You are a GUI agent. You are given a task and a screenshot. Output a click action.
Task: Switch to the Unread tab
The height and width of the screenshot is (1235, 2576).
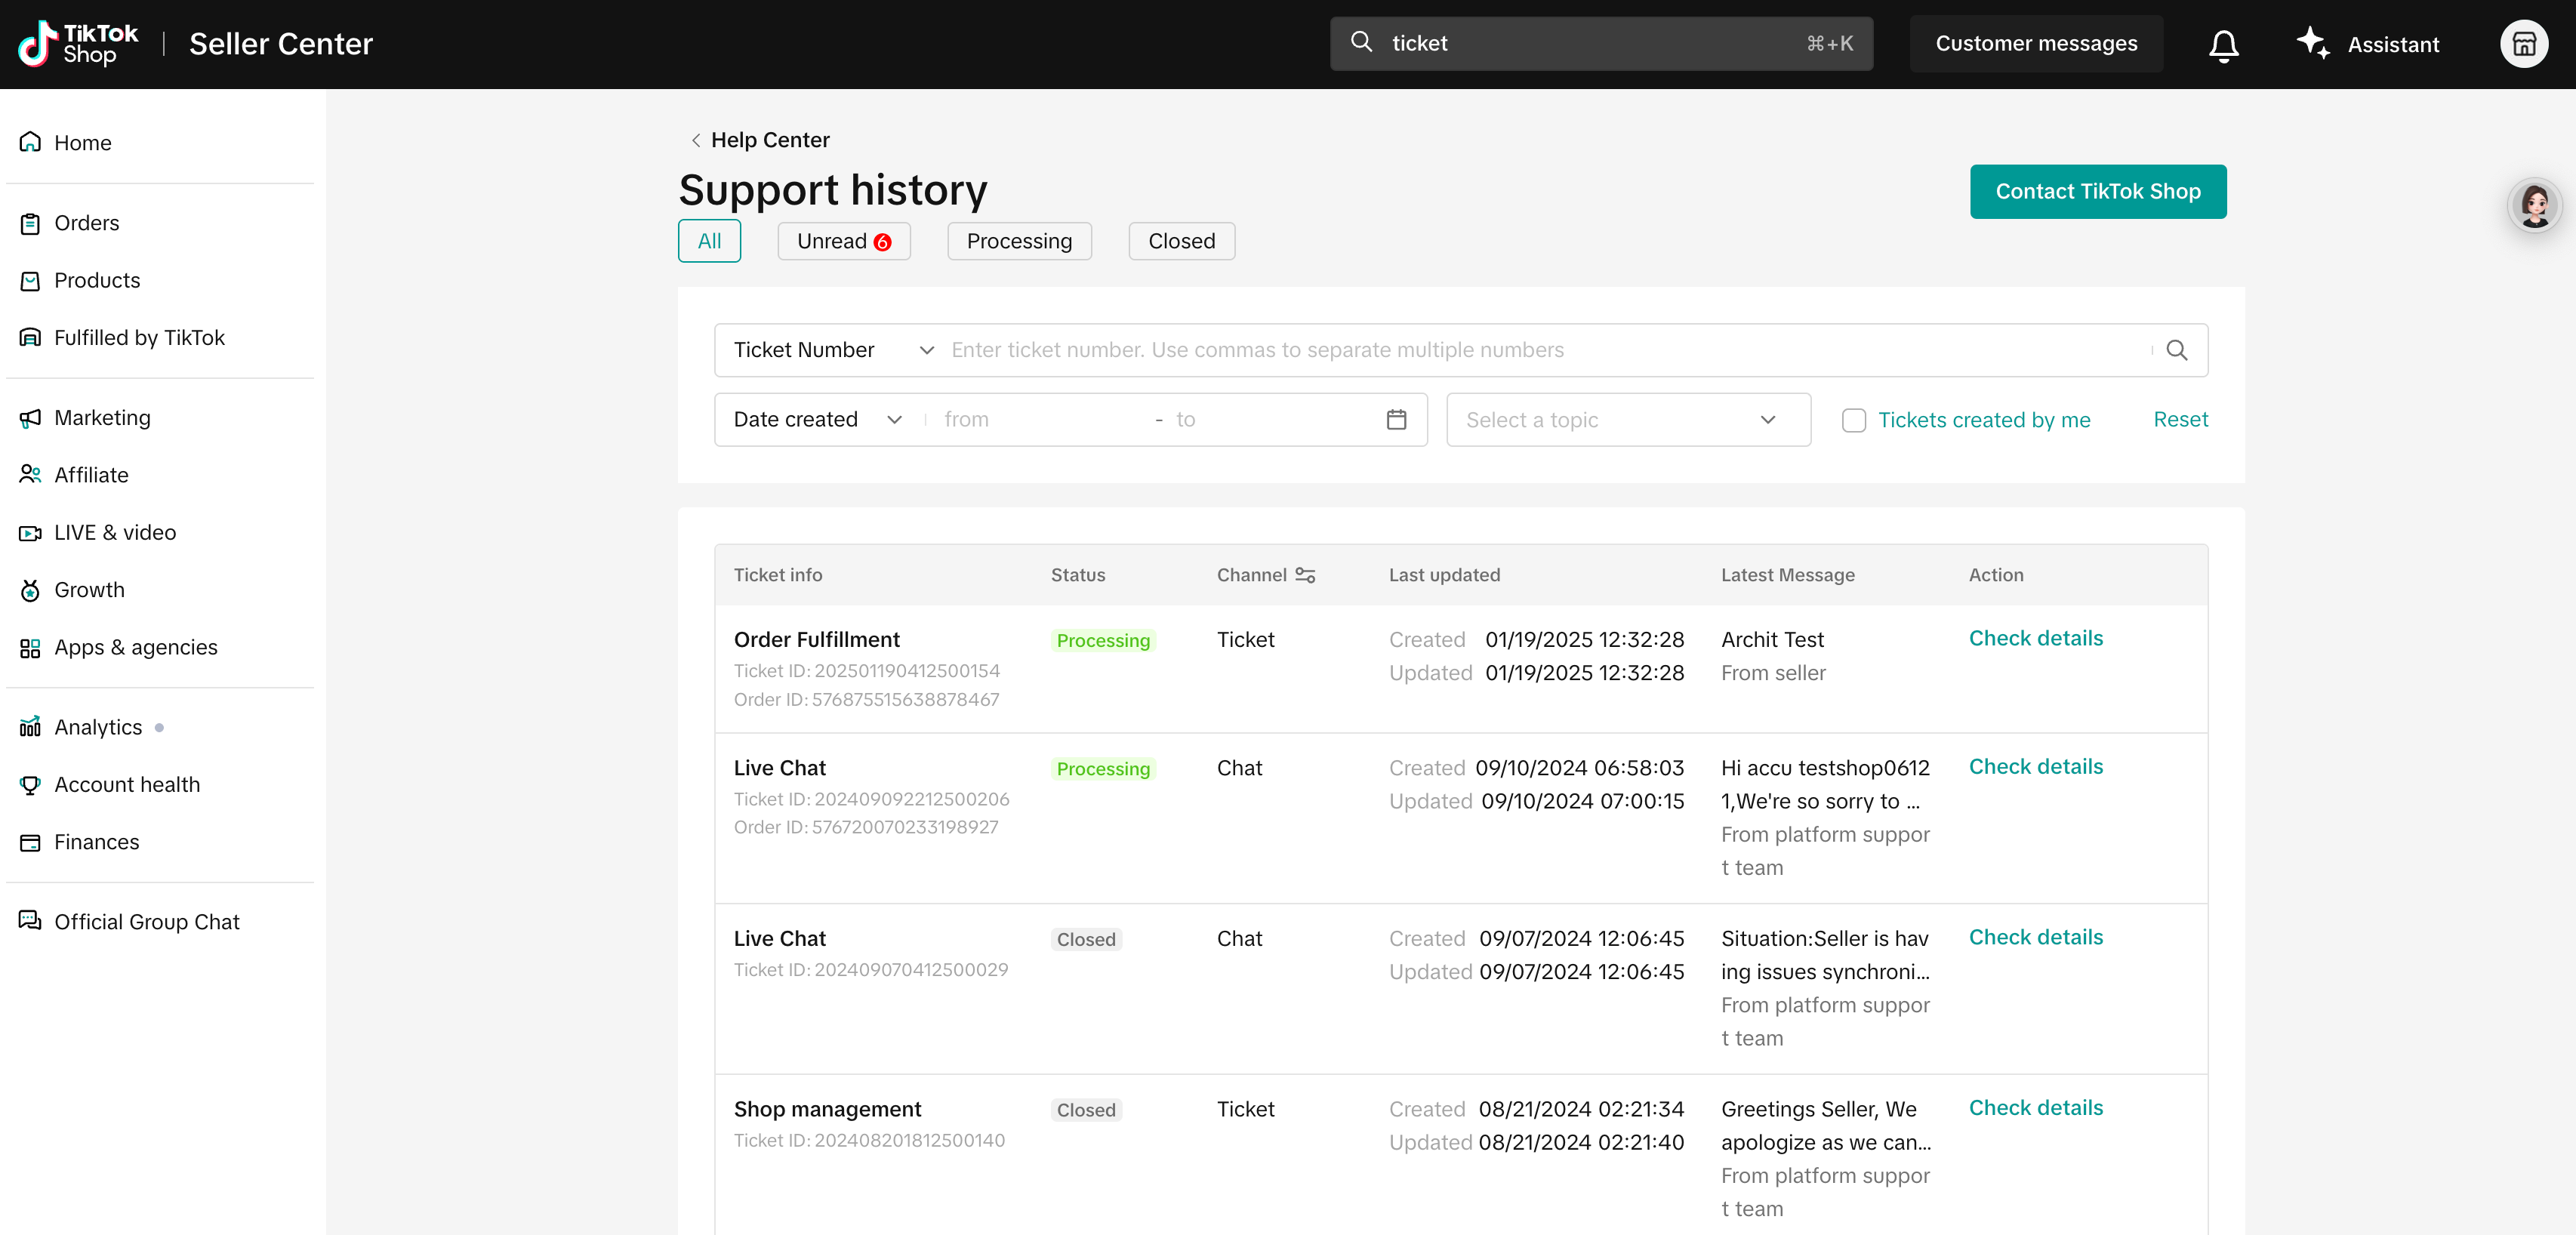843,241
